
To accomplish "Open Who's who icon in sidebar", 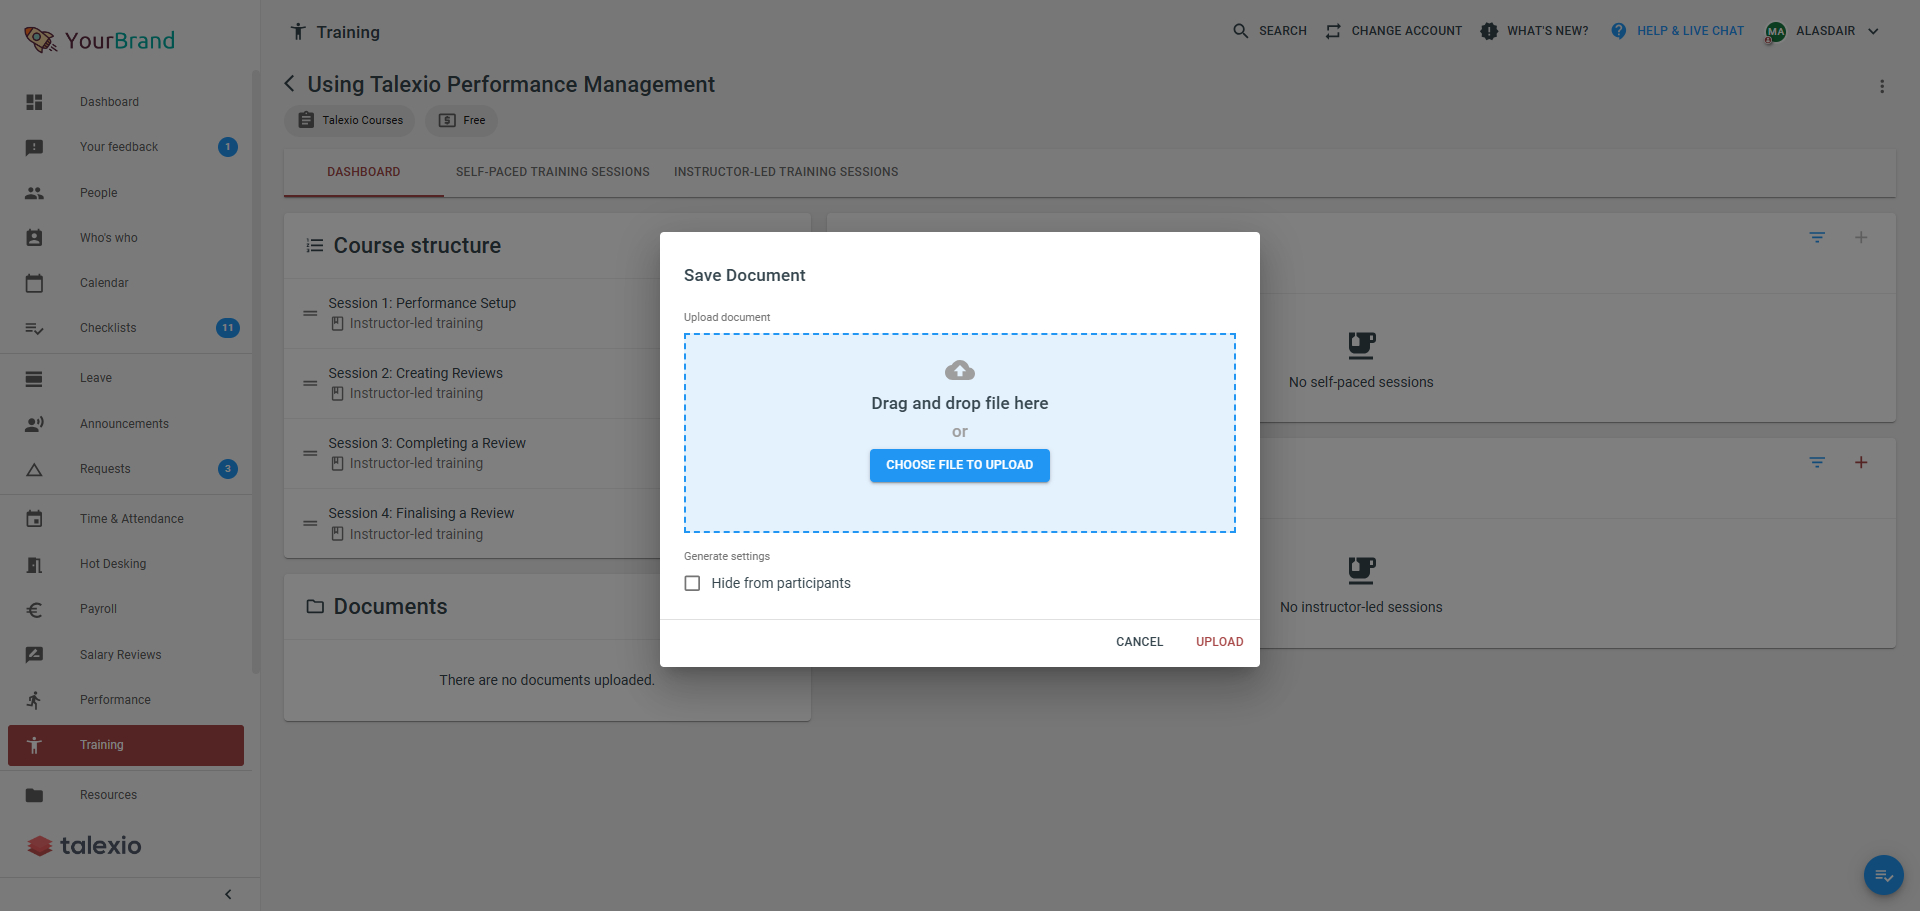I will pos(34,238).
